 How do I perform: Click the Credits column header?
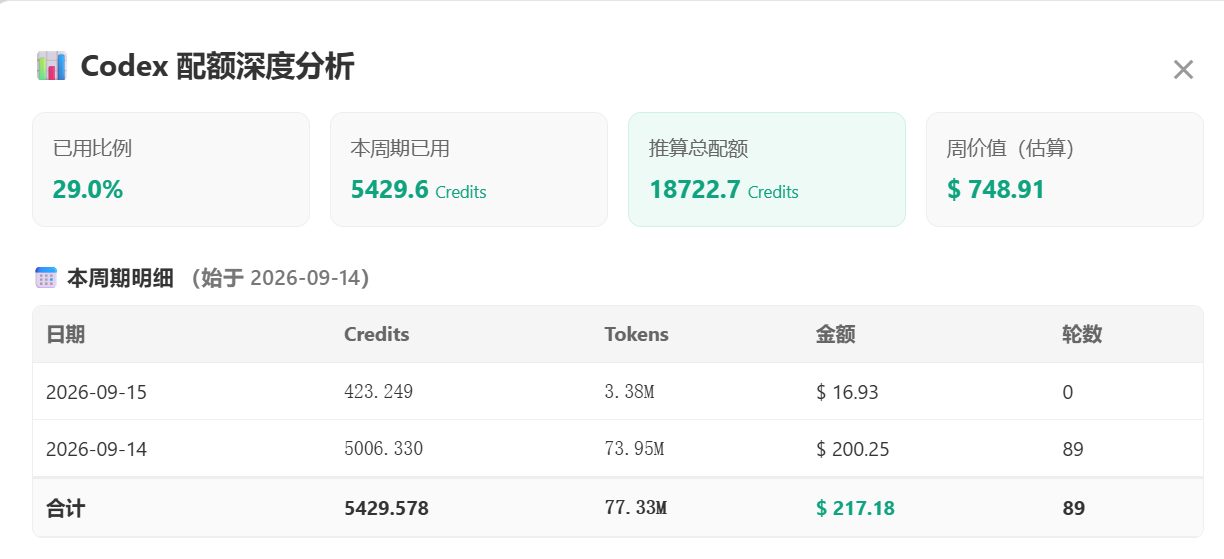(x=377, y=334)
